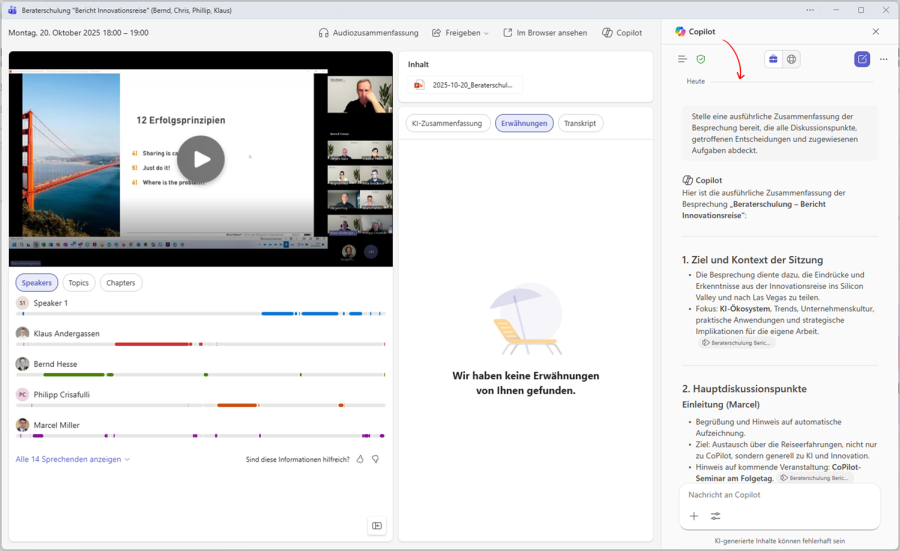The height and width of the screenshot is (551, 900).
Task: Click into the Nachricht an Copilot field
Action: pos(779,495)
